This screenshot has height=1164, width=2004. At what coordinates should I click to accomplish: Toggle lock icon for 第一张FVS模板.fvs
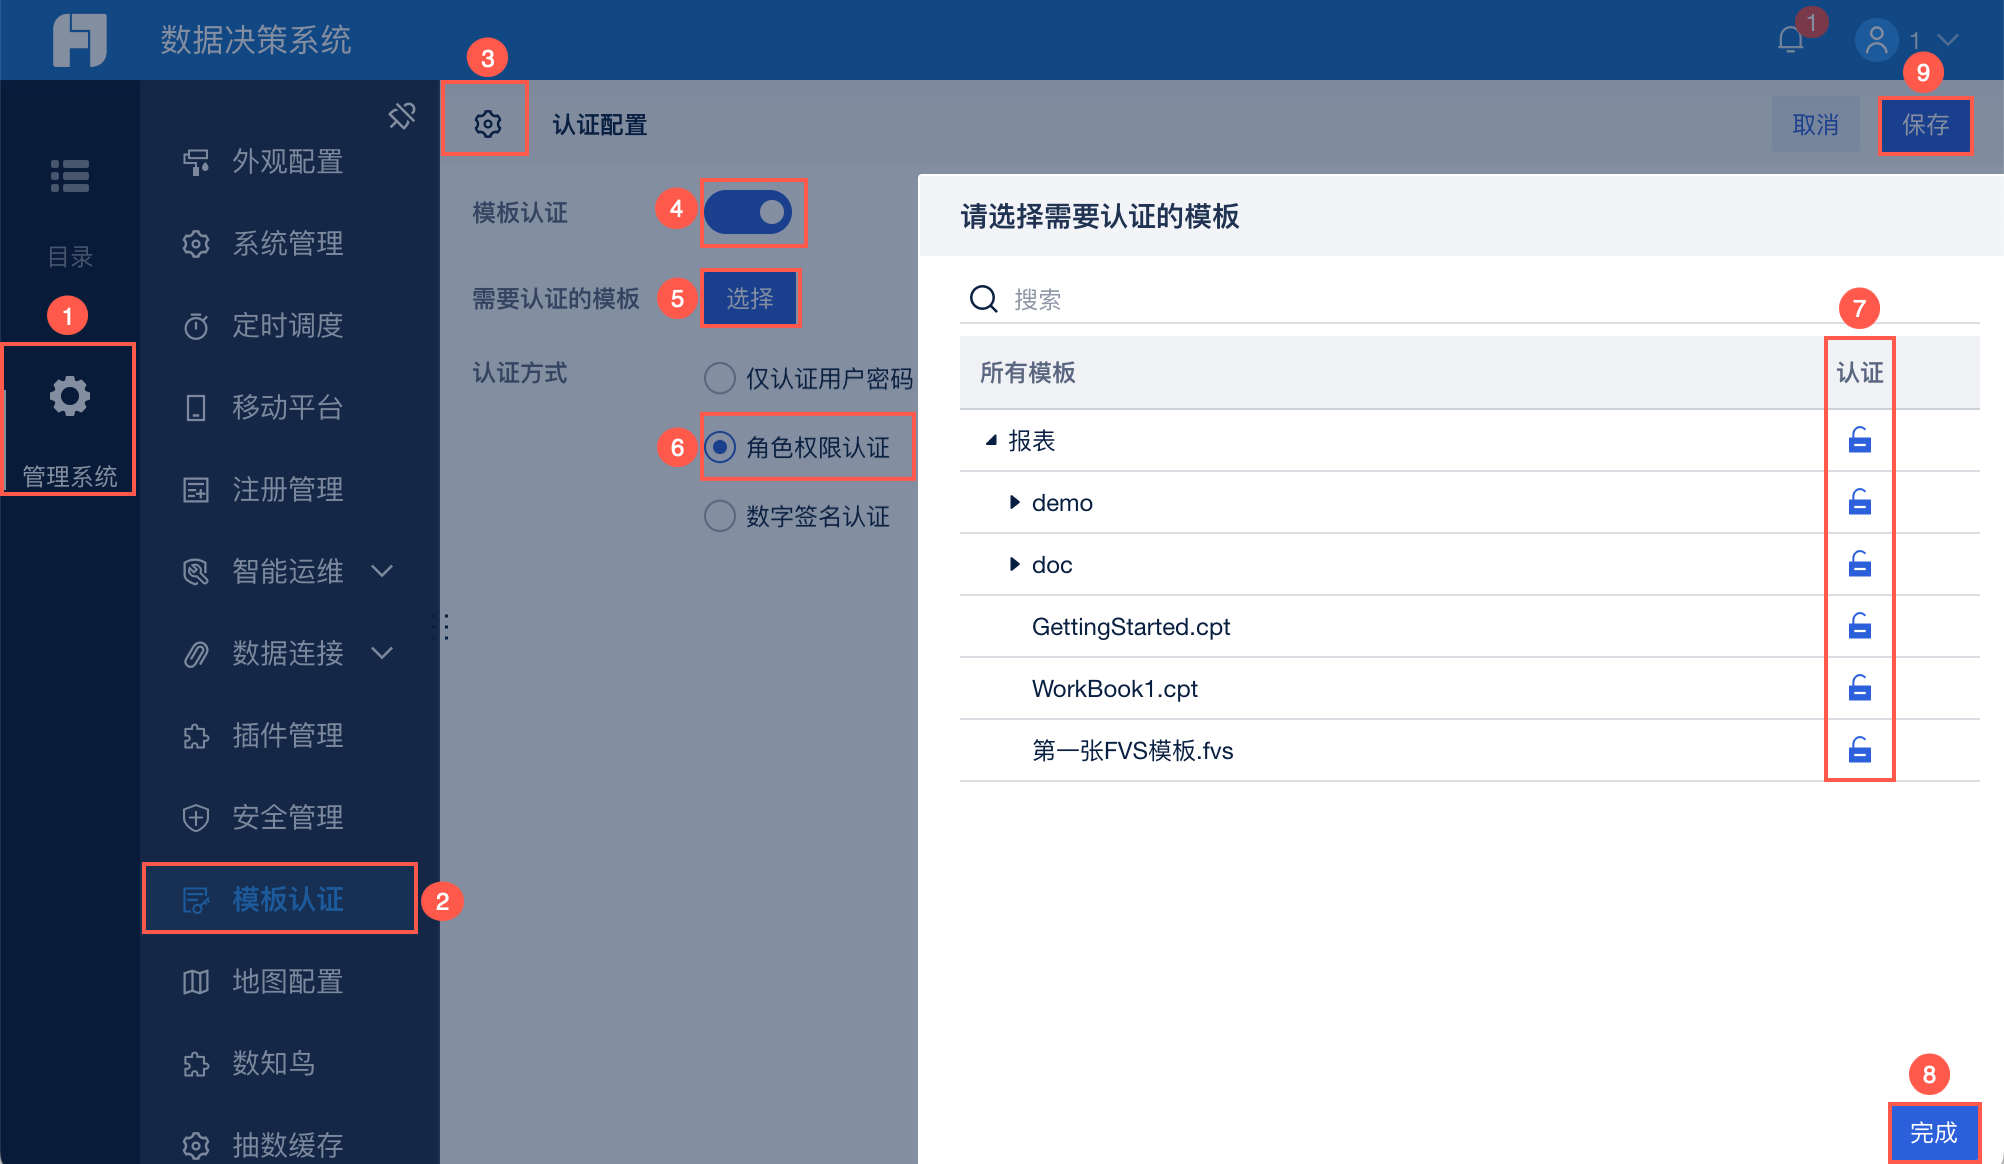pyautogui.click(x=1859, y=750)
